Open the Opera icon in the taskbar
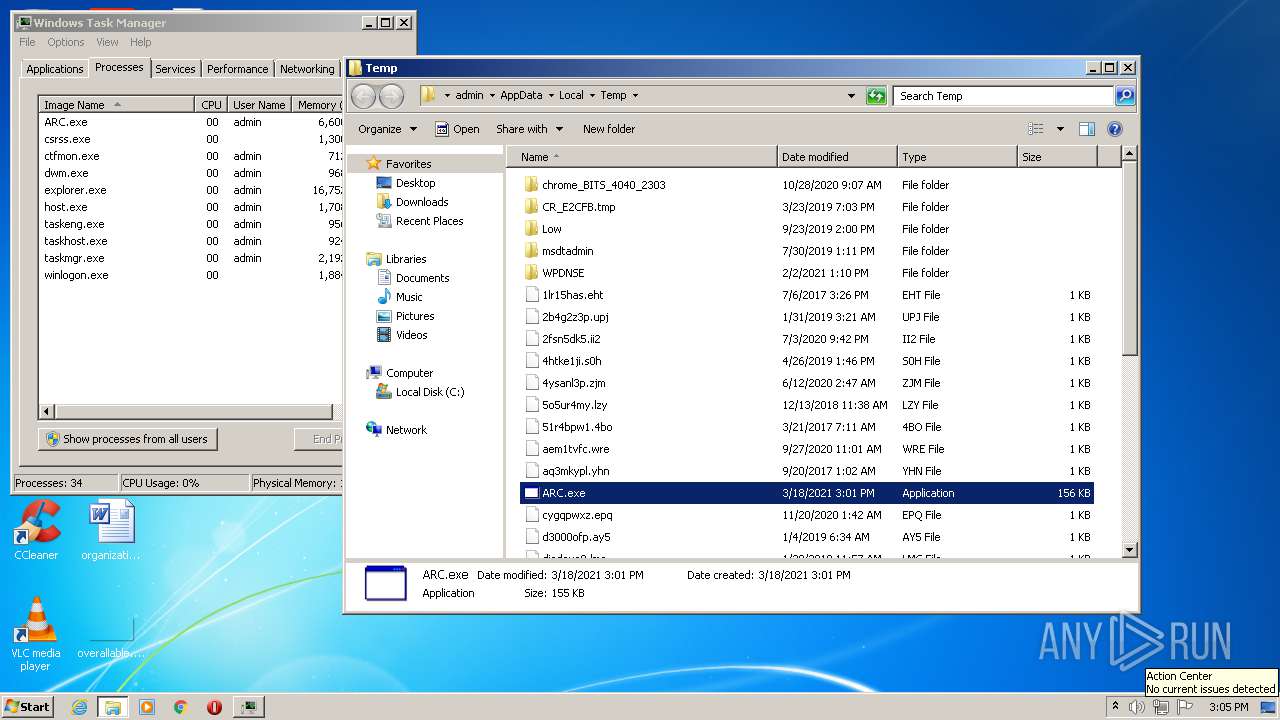Viewport: 1280px width, 720px height. point(214,707)
